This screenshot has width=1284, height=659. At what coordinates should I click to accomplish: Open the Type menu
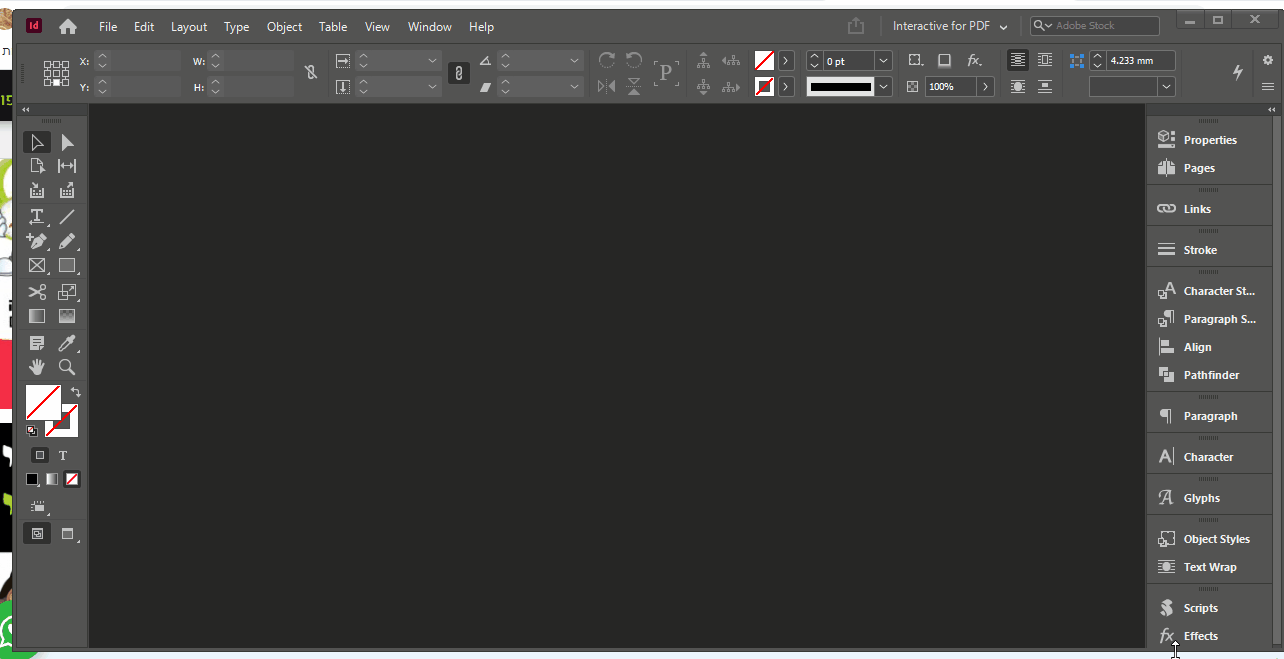[237, 27]
